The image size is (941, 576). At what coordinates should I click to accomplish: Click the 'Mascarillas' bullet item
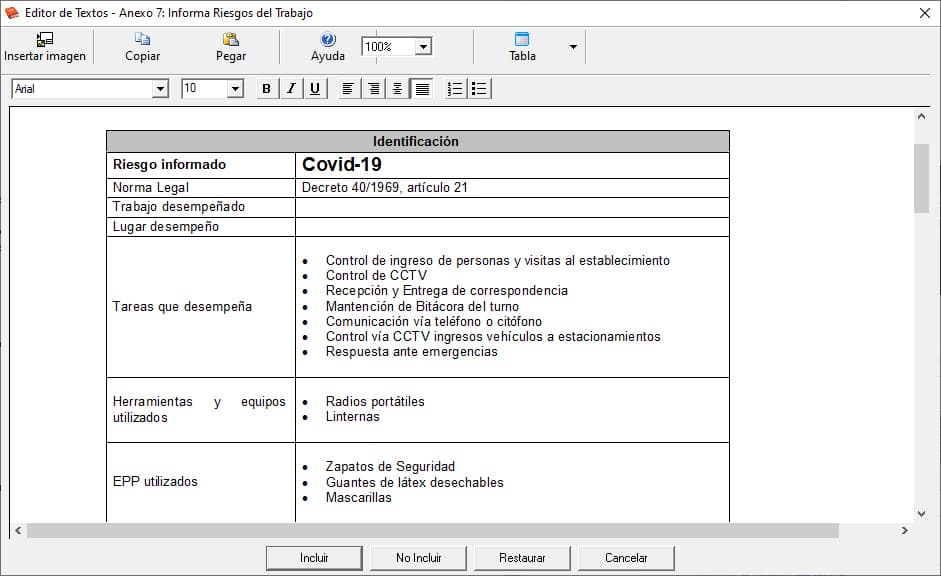358,497
